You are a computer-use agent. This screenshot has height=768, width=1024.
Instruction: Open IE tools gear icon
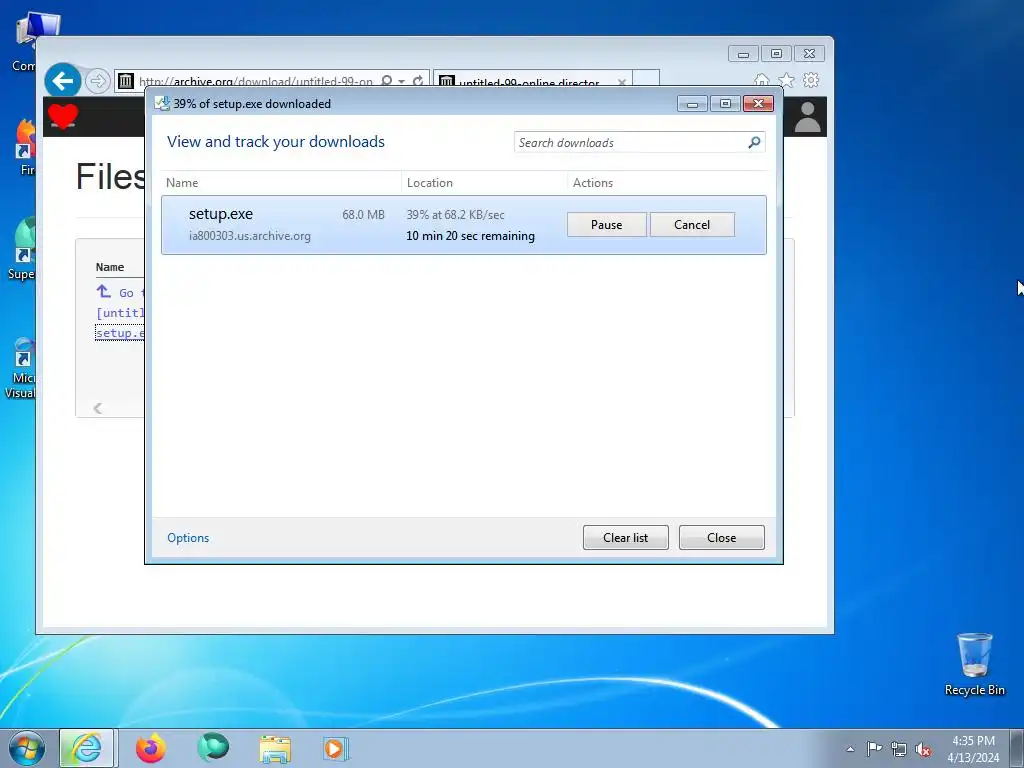(811, 80)
